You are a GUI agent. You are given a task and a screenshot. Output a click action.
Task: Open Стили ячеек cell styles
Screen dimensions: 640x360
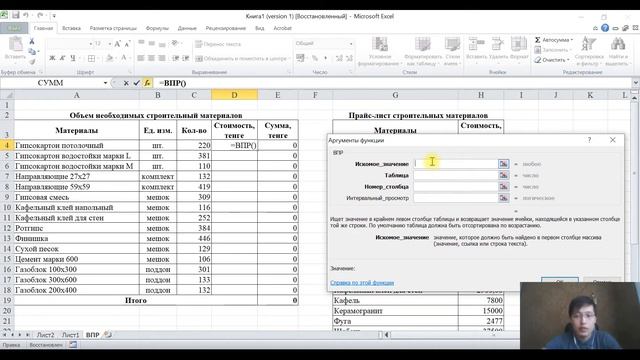(453, 51)
